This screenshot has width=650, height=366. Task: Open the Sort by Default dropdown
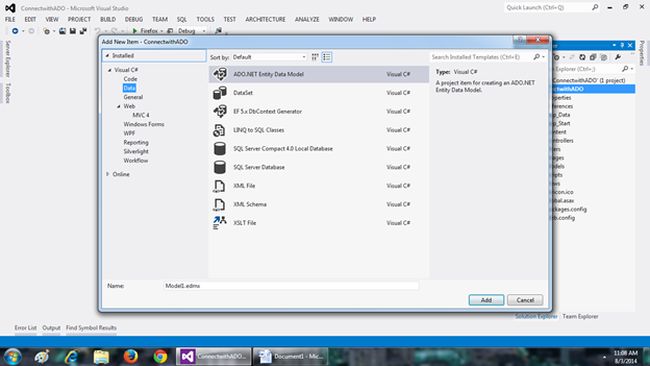(x=269, y=57)
